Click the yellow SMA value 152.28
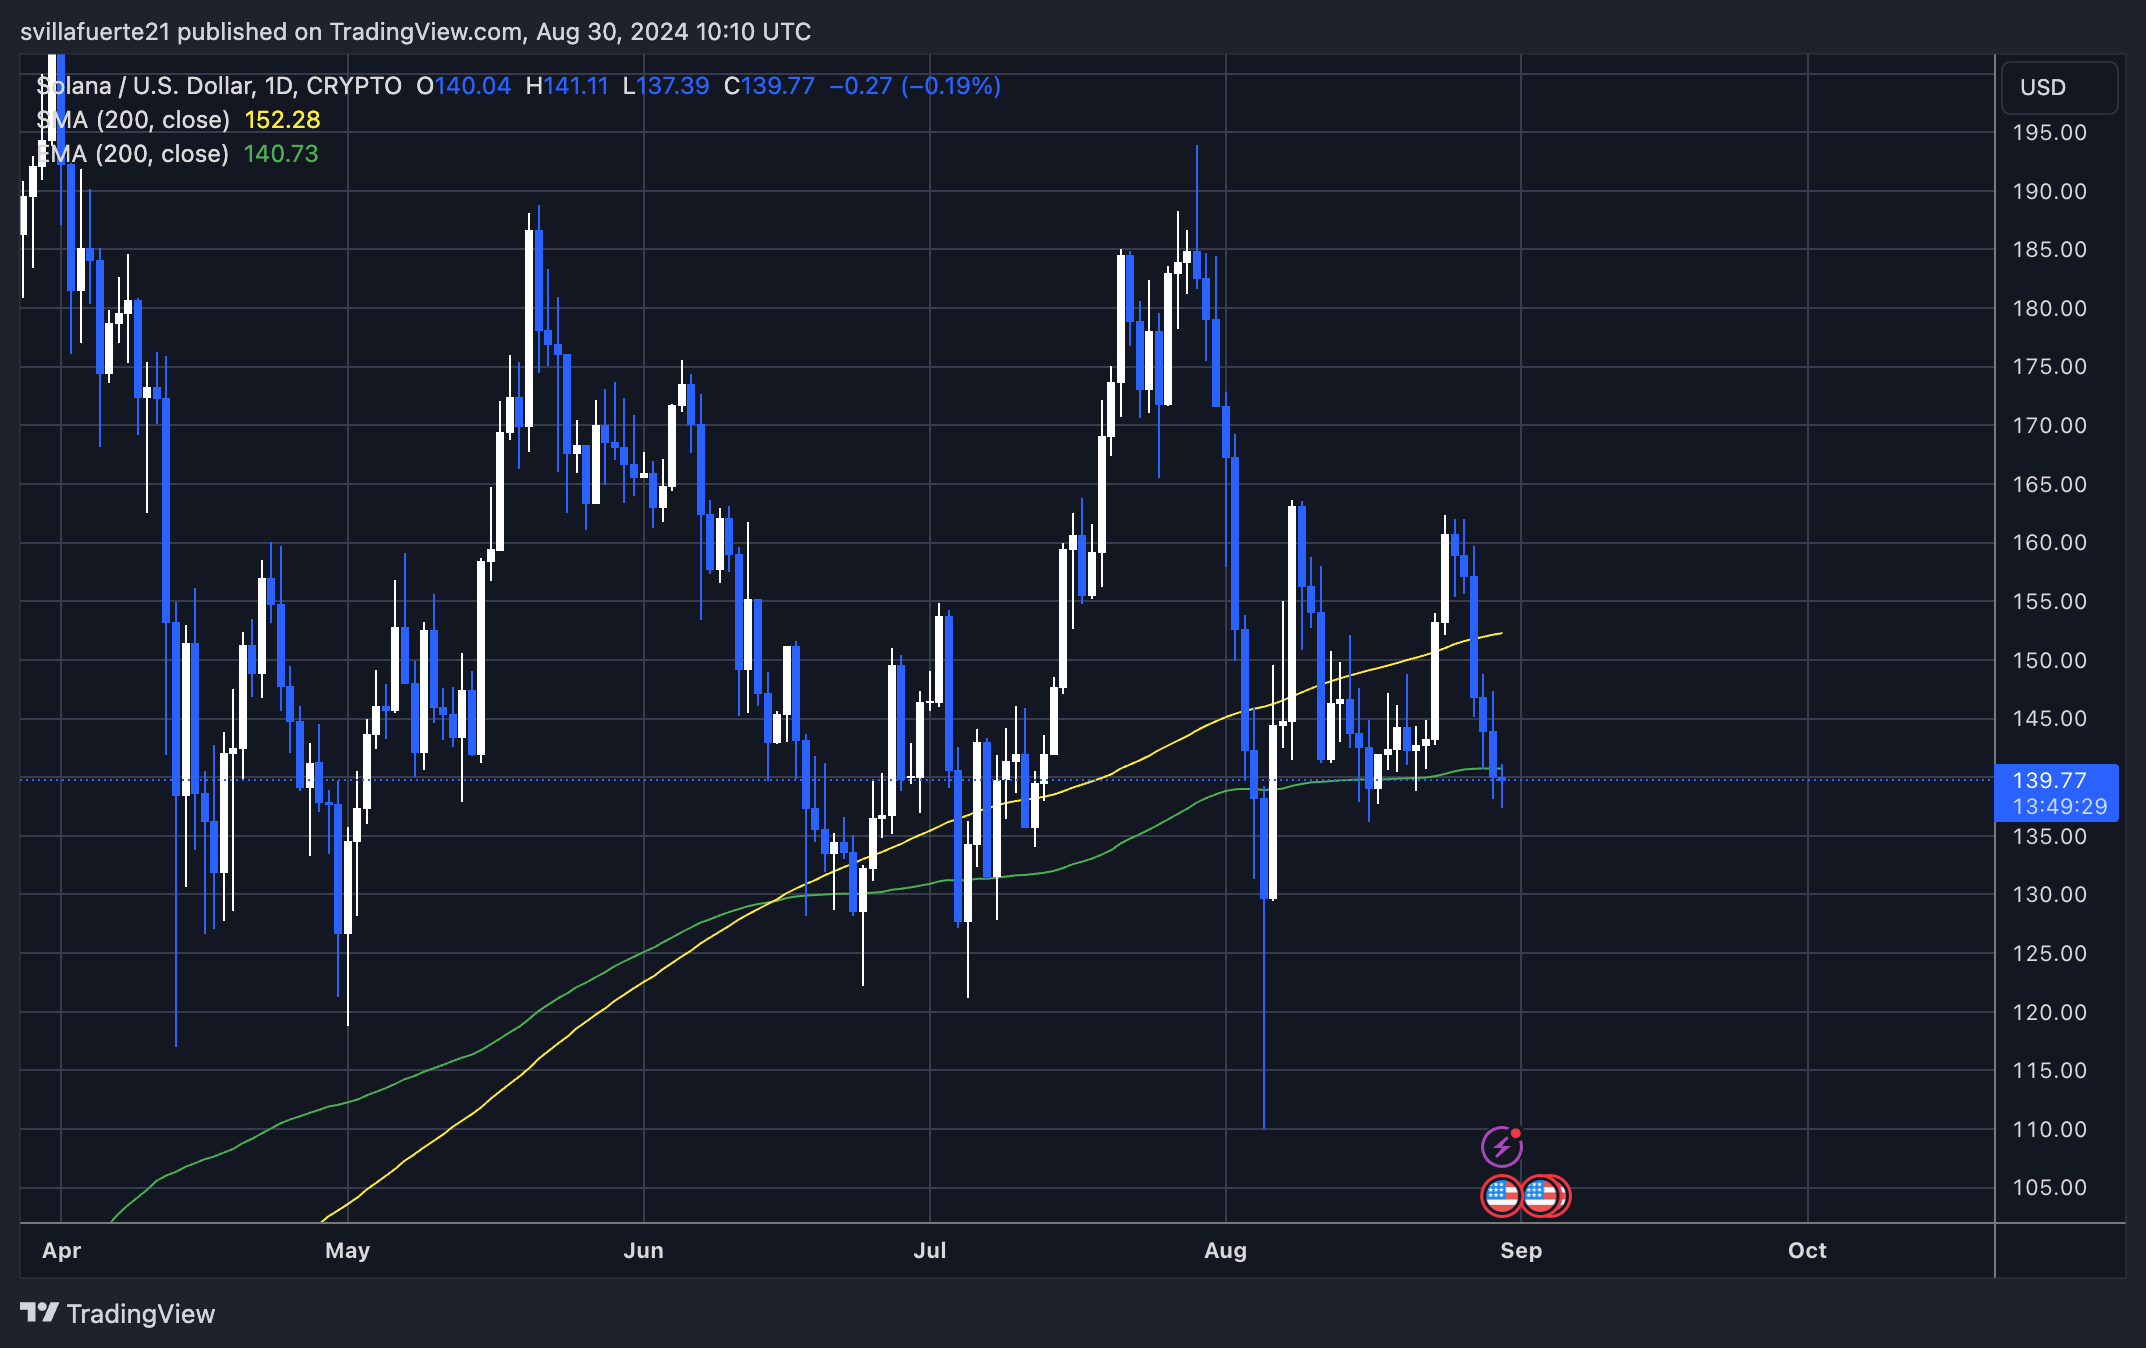 point(282,120)
